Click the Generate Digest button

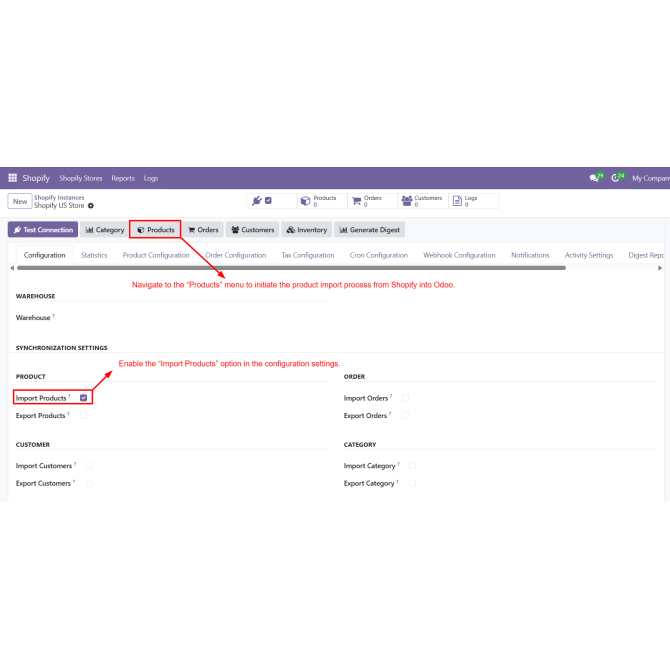click(370, 229)
